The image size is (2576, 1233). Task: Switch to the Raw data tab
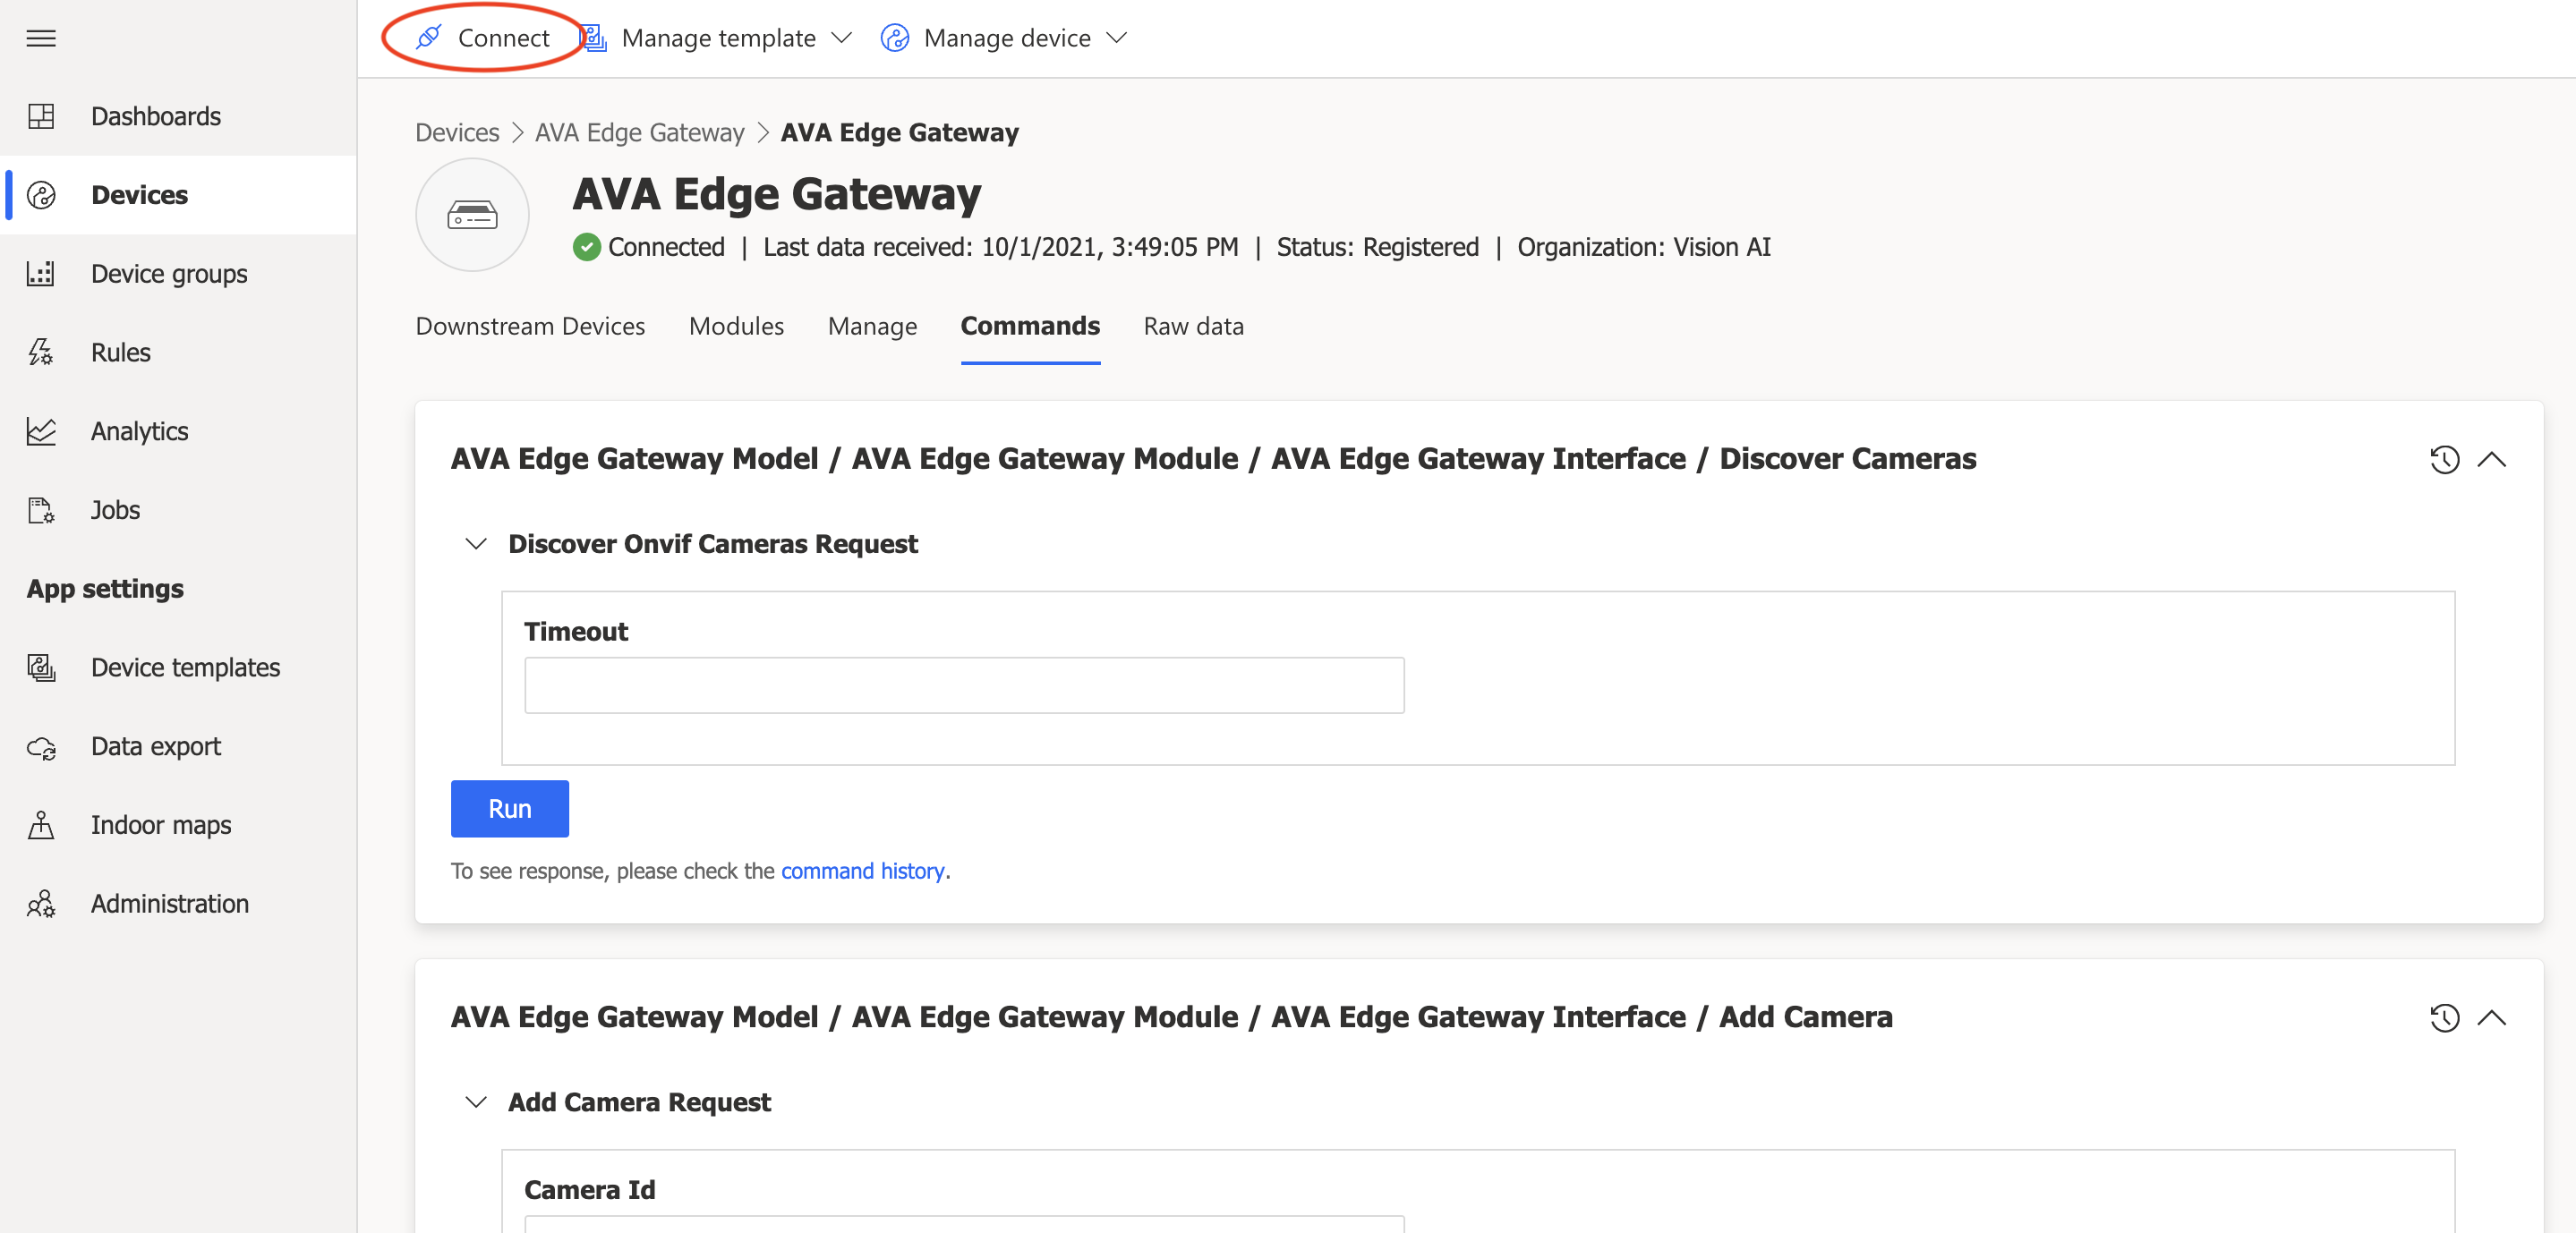[x=1193, y=326]
